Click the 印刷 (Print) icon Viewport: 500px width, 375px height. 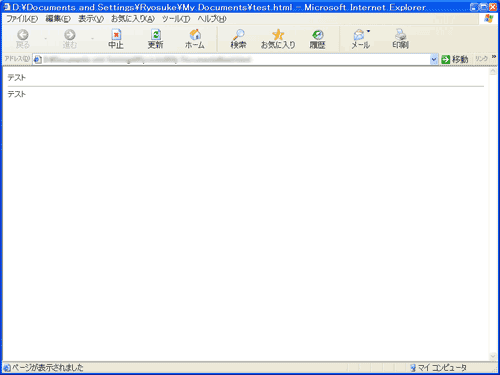(400, 39)
